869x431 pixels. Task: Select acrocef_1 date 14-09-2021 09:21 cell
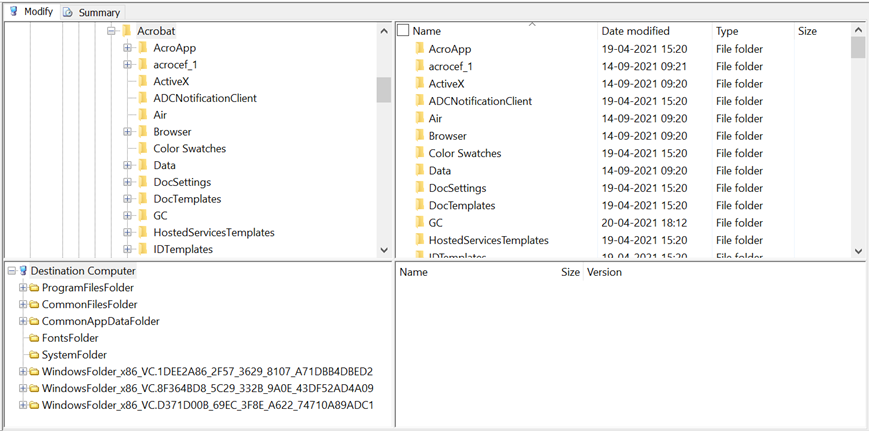click(644, 66)
